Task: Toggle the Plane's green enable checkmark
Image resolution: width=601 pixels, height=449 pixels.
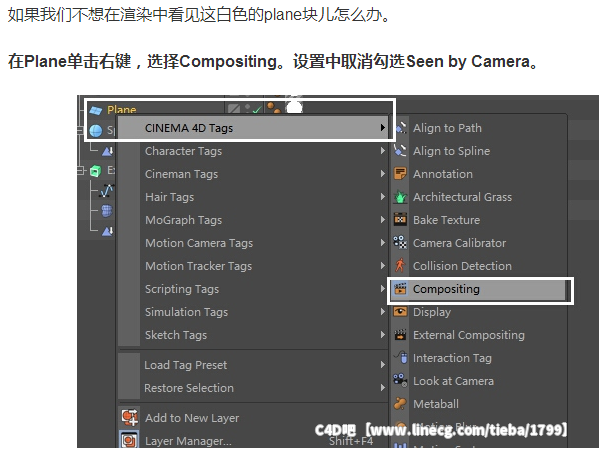Action: click(x=258, y=110)
